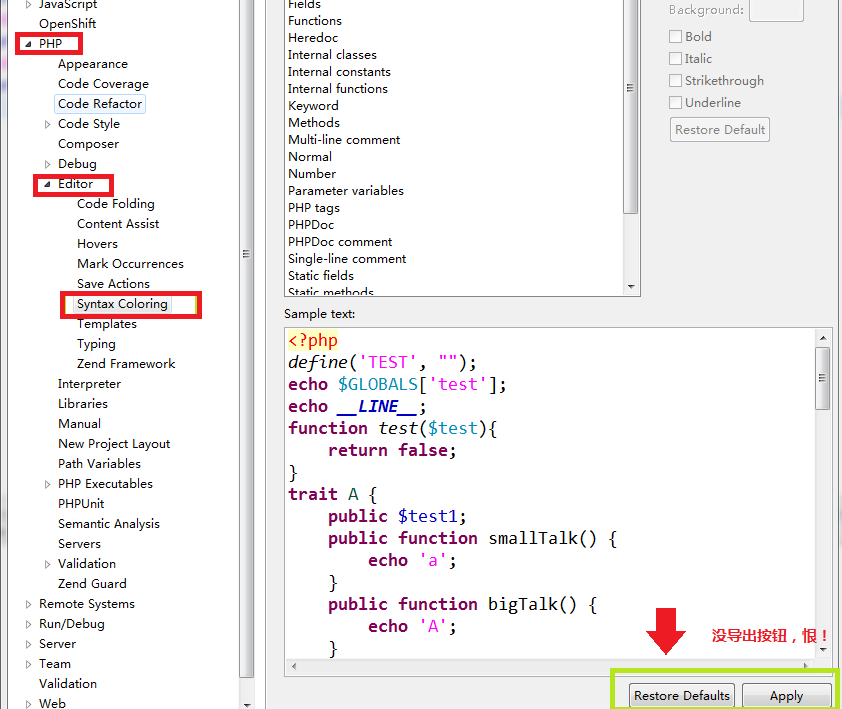
Task: Select Normal in syntax element list
Action: (310, 157)
